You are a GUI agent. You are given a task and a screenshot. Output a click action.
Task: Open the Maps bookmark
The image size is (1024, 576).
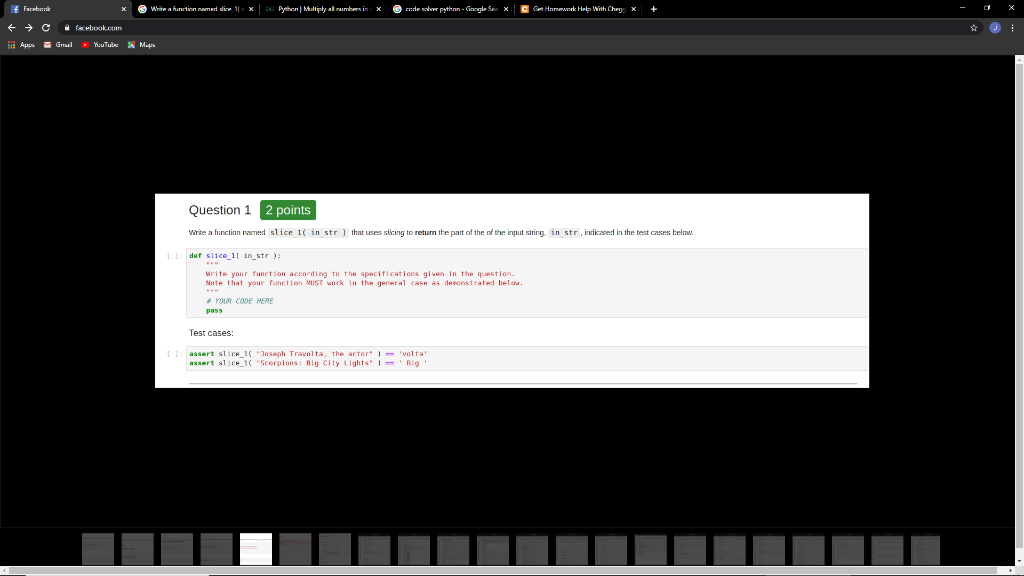click(141, 44)
